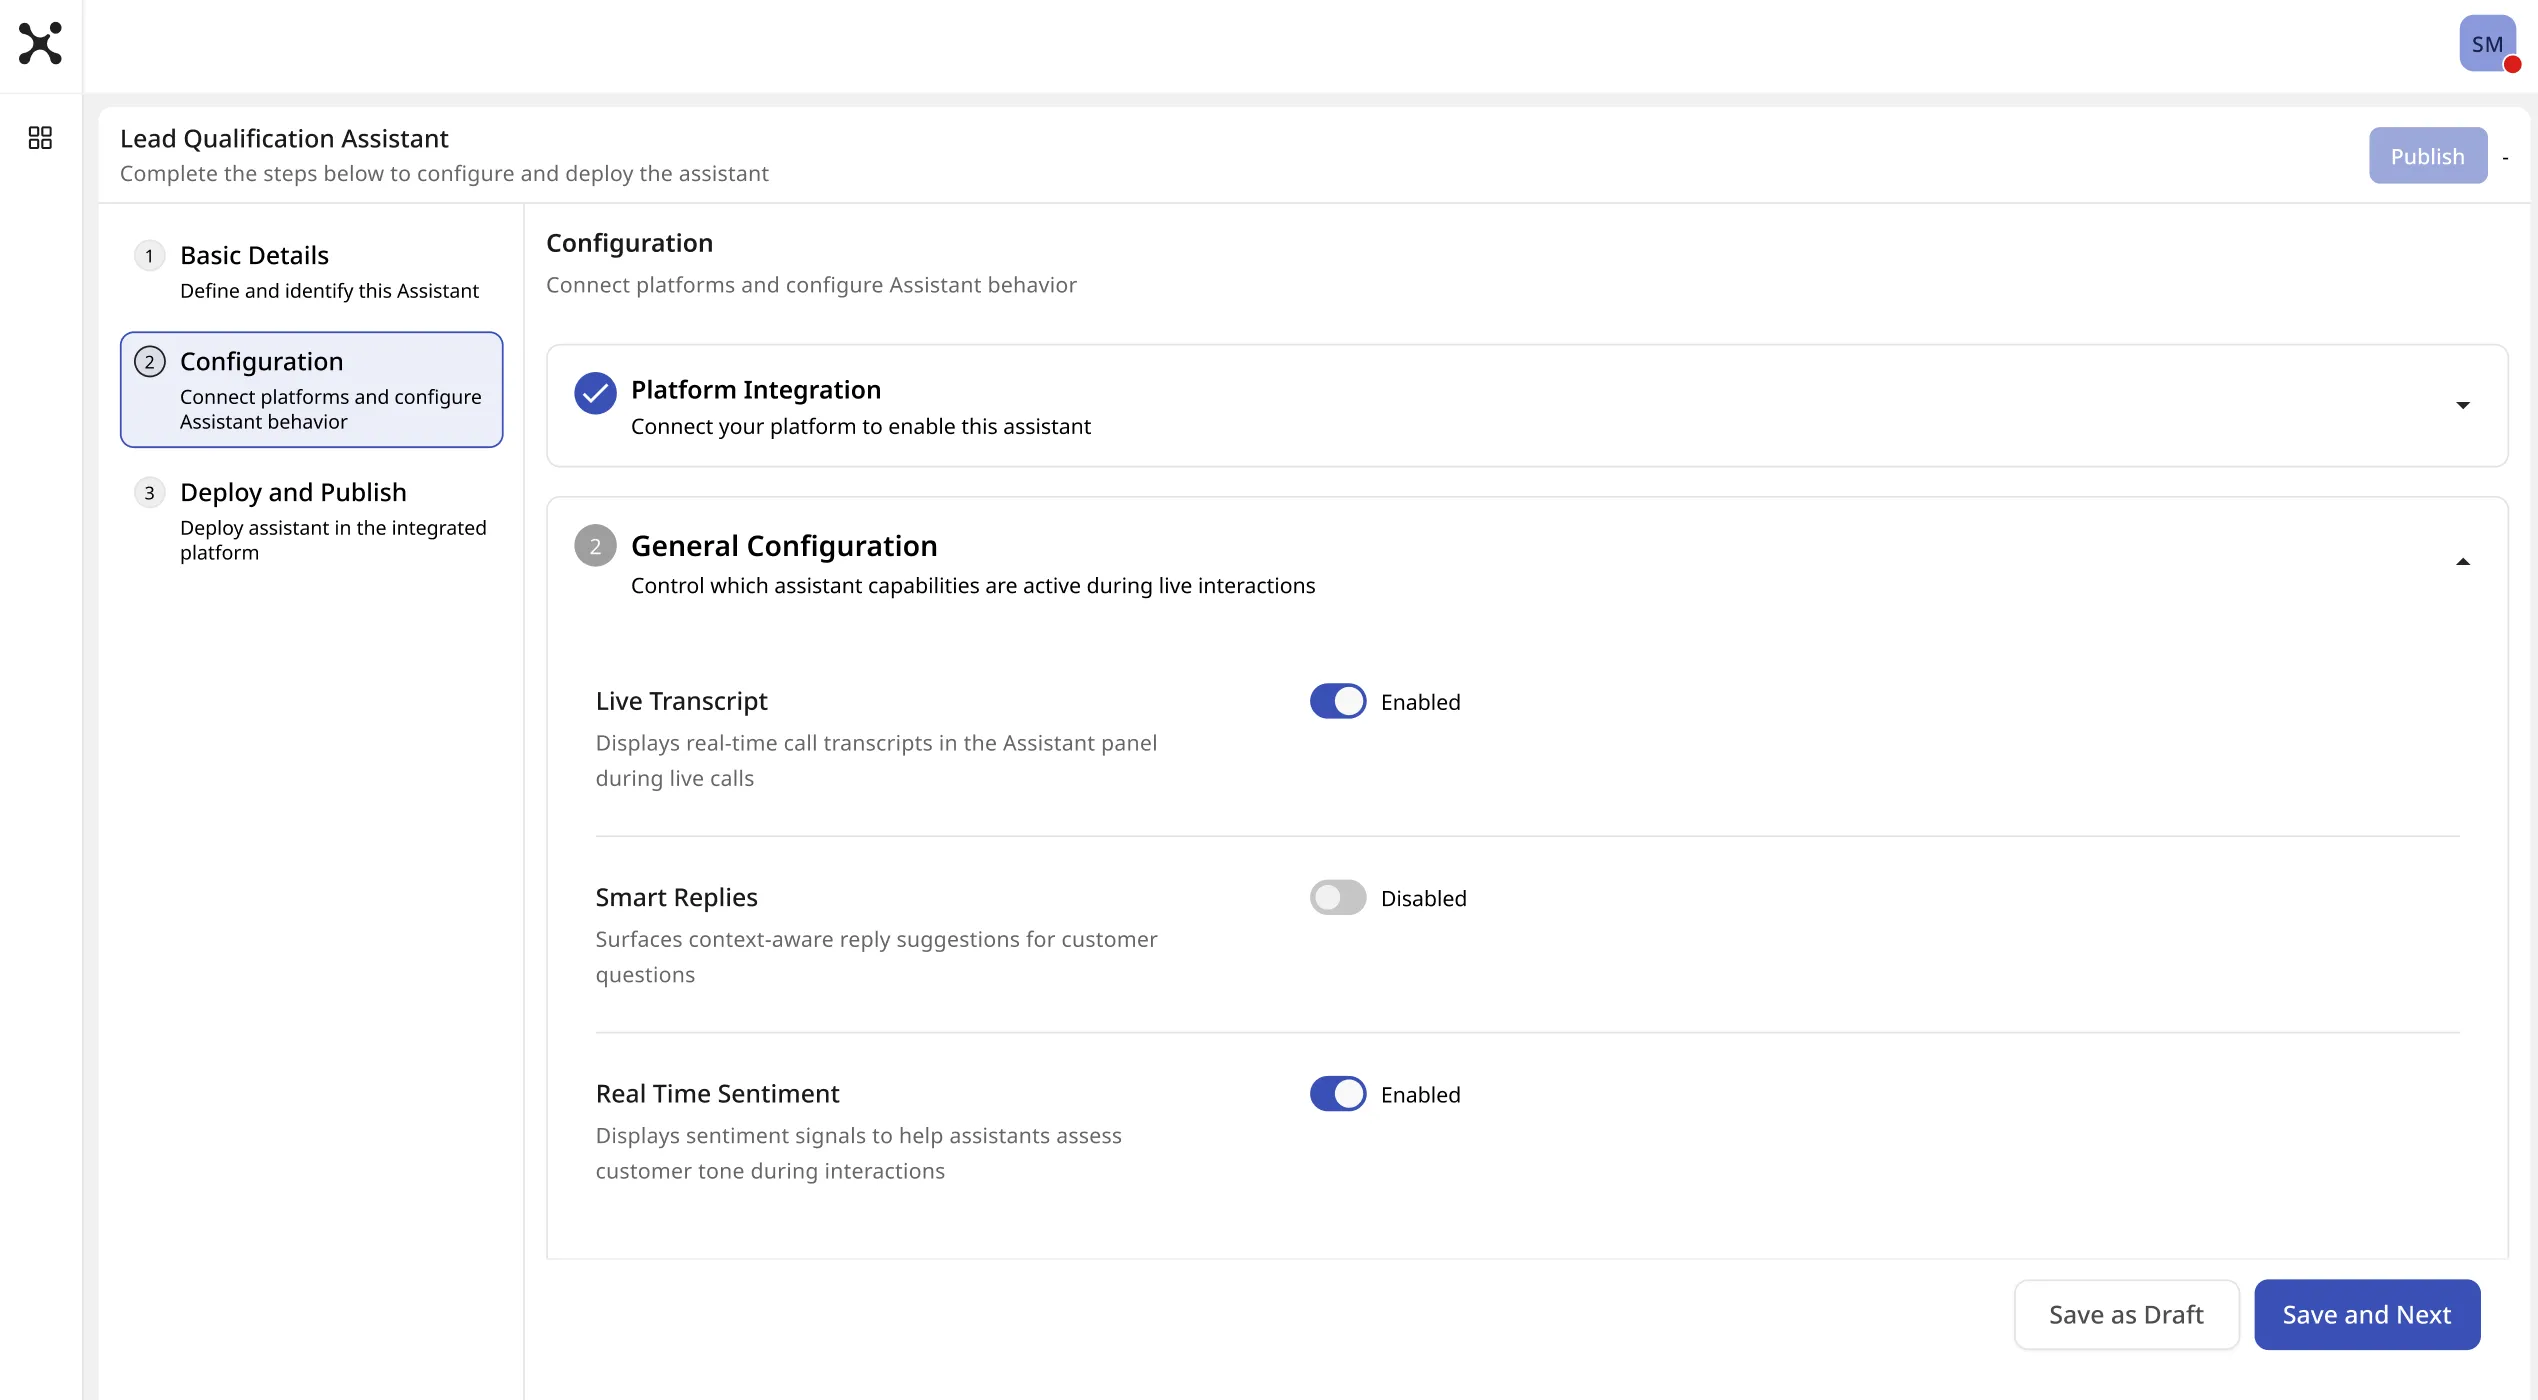The width and height of the screenshot is (2538, 1400).
Task: Collapse the General Configuration section arrow
Action: click(x=2463, y=562)
